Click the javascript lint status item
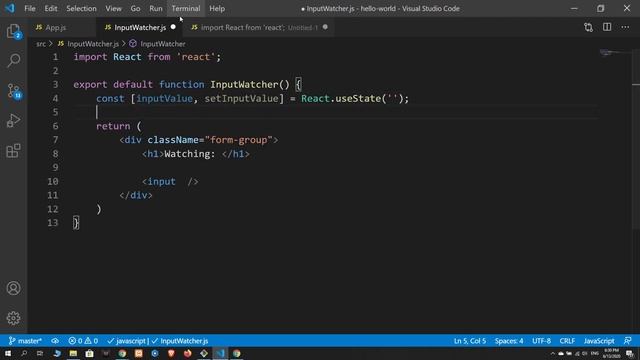 [x=127, y=341]
